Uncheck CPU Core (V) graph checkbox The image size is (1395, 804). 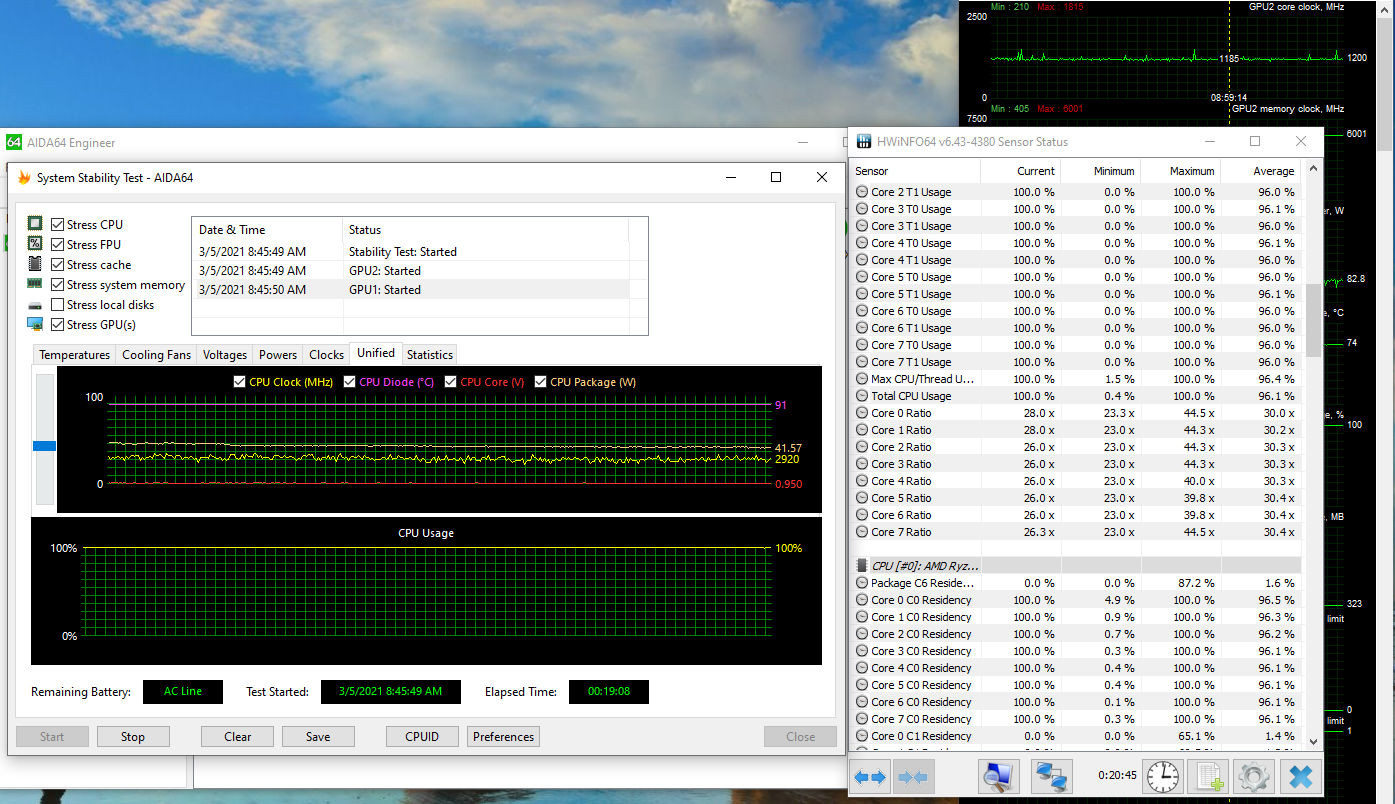450,382
